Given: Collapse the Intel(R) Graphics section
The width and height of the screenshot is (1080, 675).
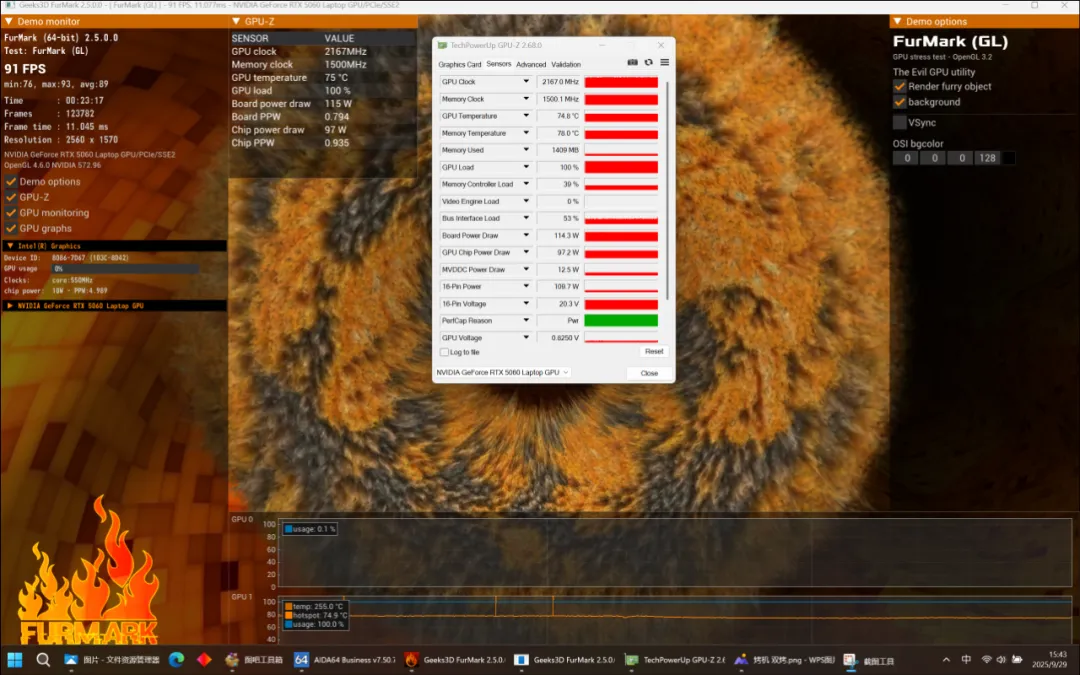Looking at the screenshot, I should tap(10, 246).
